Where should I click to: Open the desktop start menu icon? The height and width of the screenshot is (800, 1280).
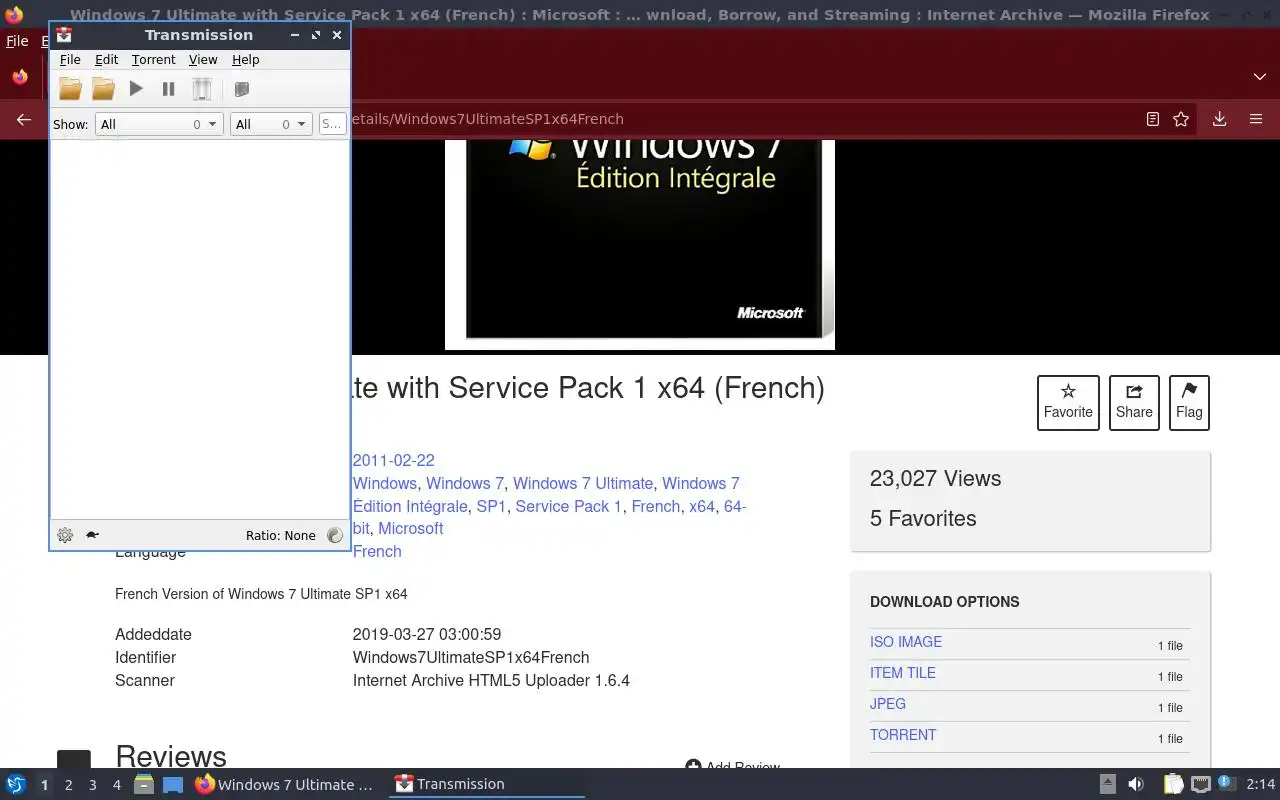tap(16, 785)
